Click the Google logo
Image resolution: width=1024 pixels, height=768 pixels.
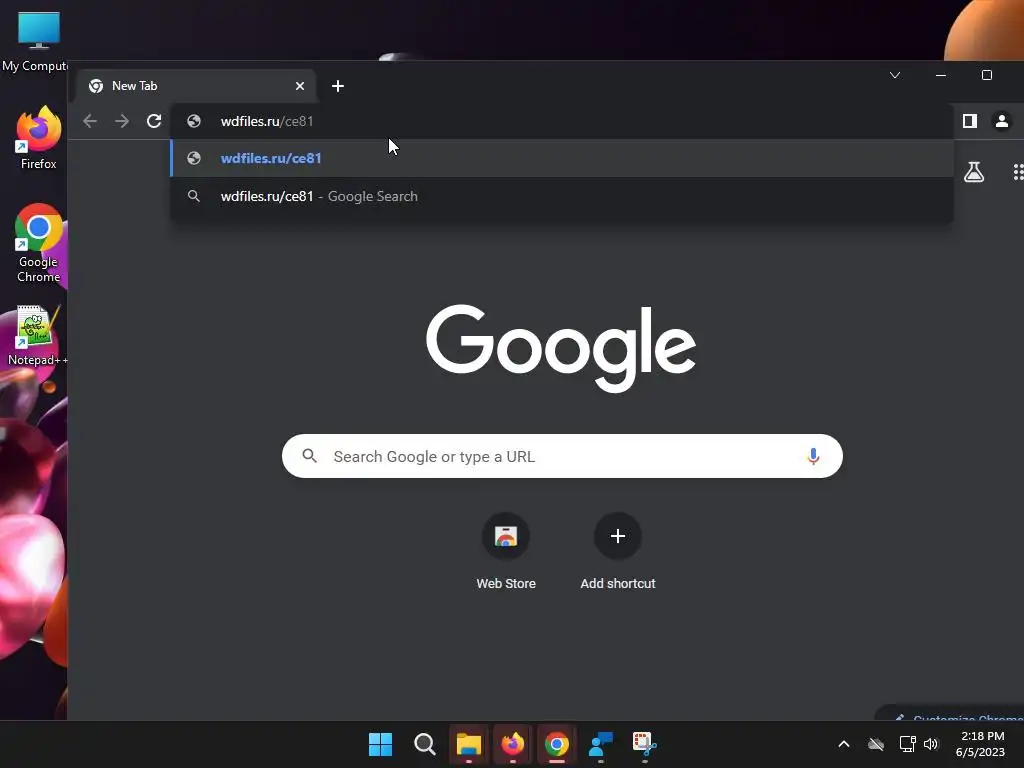[560, 348]
